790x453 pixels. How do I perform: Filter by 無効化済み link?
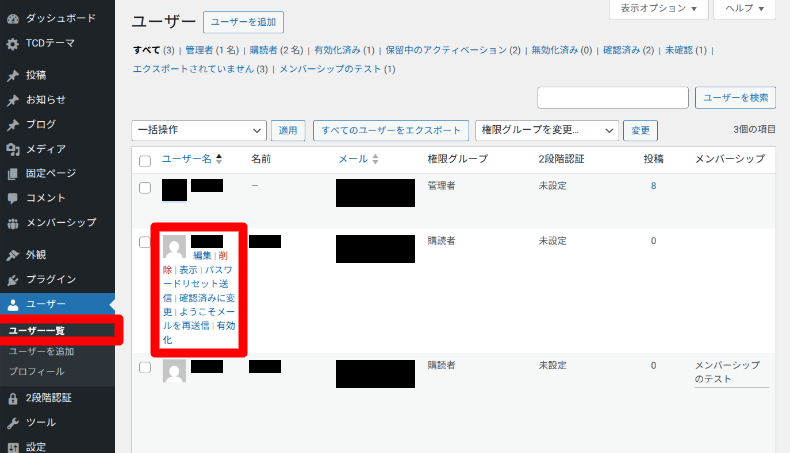pyautogui.click(x=555, y=50)
